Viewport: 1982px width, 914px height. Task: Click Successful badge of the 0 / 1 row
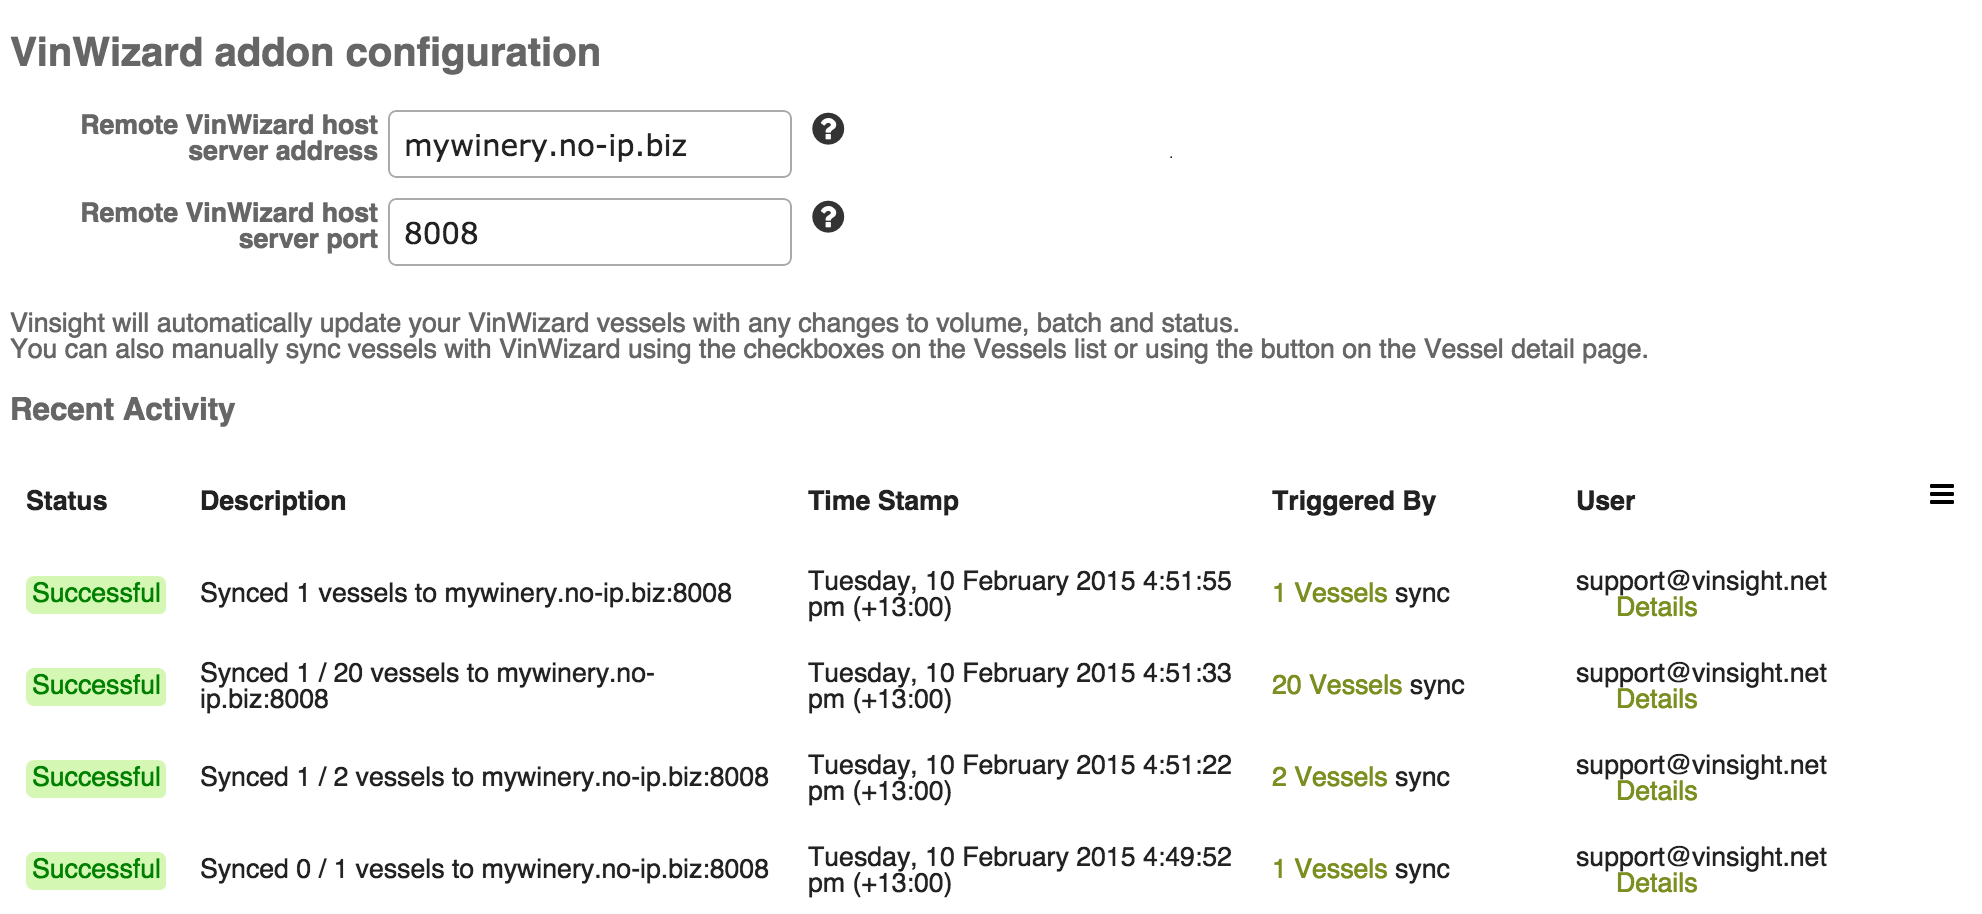pos(96,870)
